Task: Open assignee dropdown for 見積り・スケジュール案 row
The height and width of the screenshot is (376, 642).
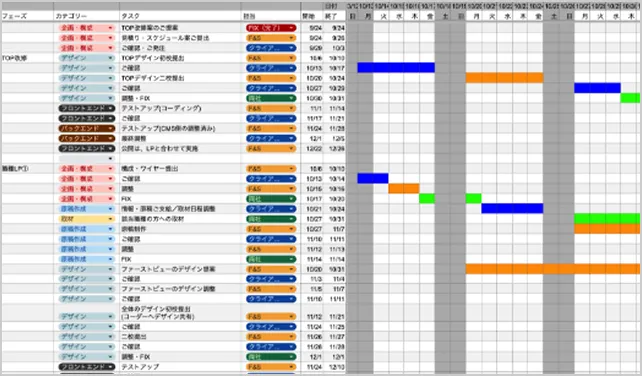Action: (271, 38)
